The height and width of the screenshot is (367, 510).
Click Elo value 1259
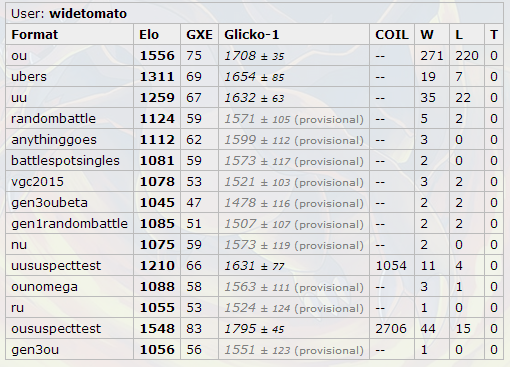(157, 98)
